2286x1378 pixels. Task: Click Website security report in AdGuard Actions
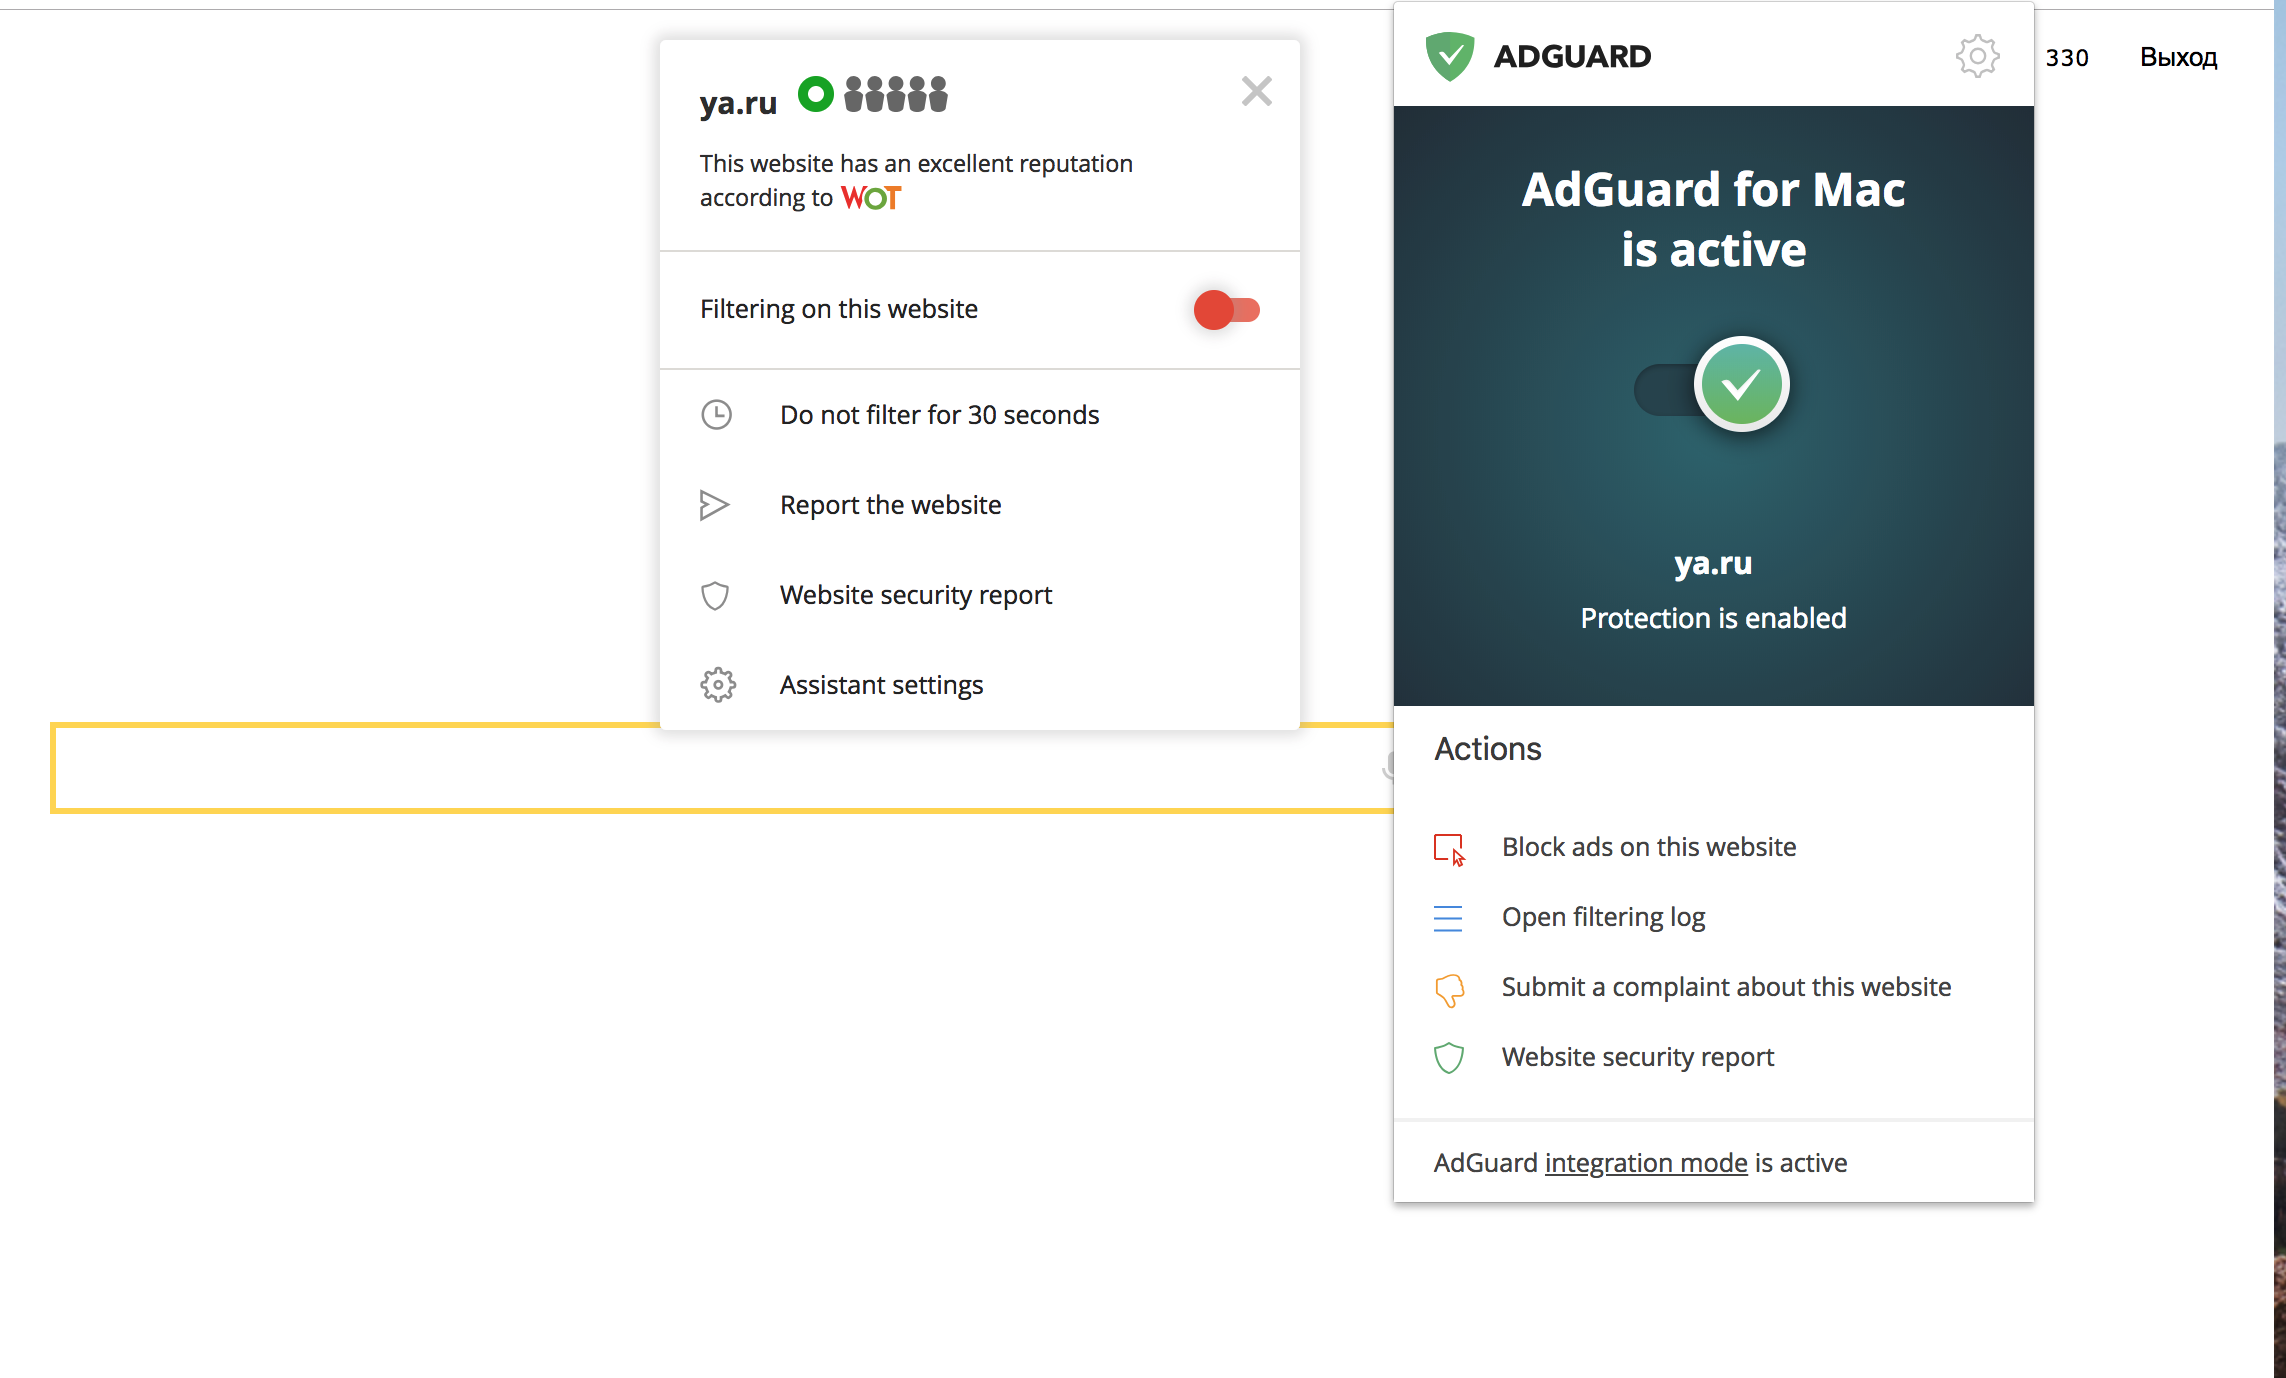click(1637, 1056)
